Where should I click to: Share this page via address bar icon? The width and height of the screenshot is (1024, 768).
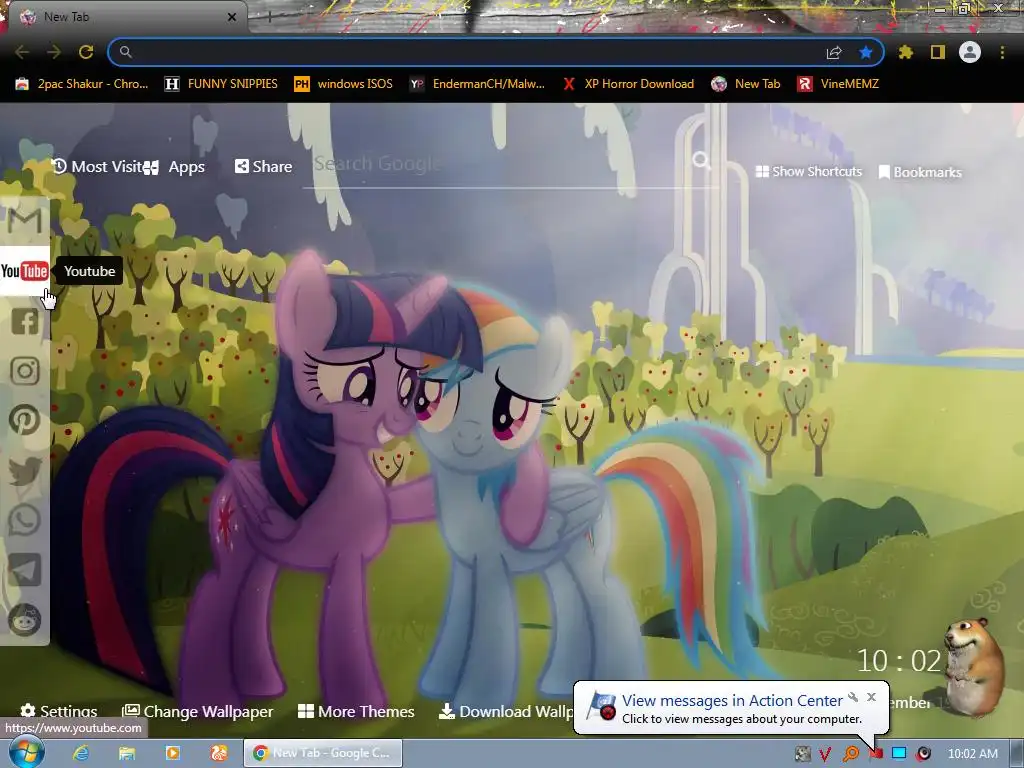tap(834, 52)
